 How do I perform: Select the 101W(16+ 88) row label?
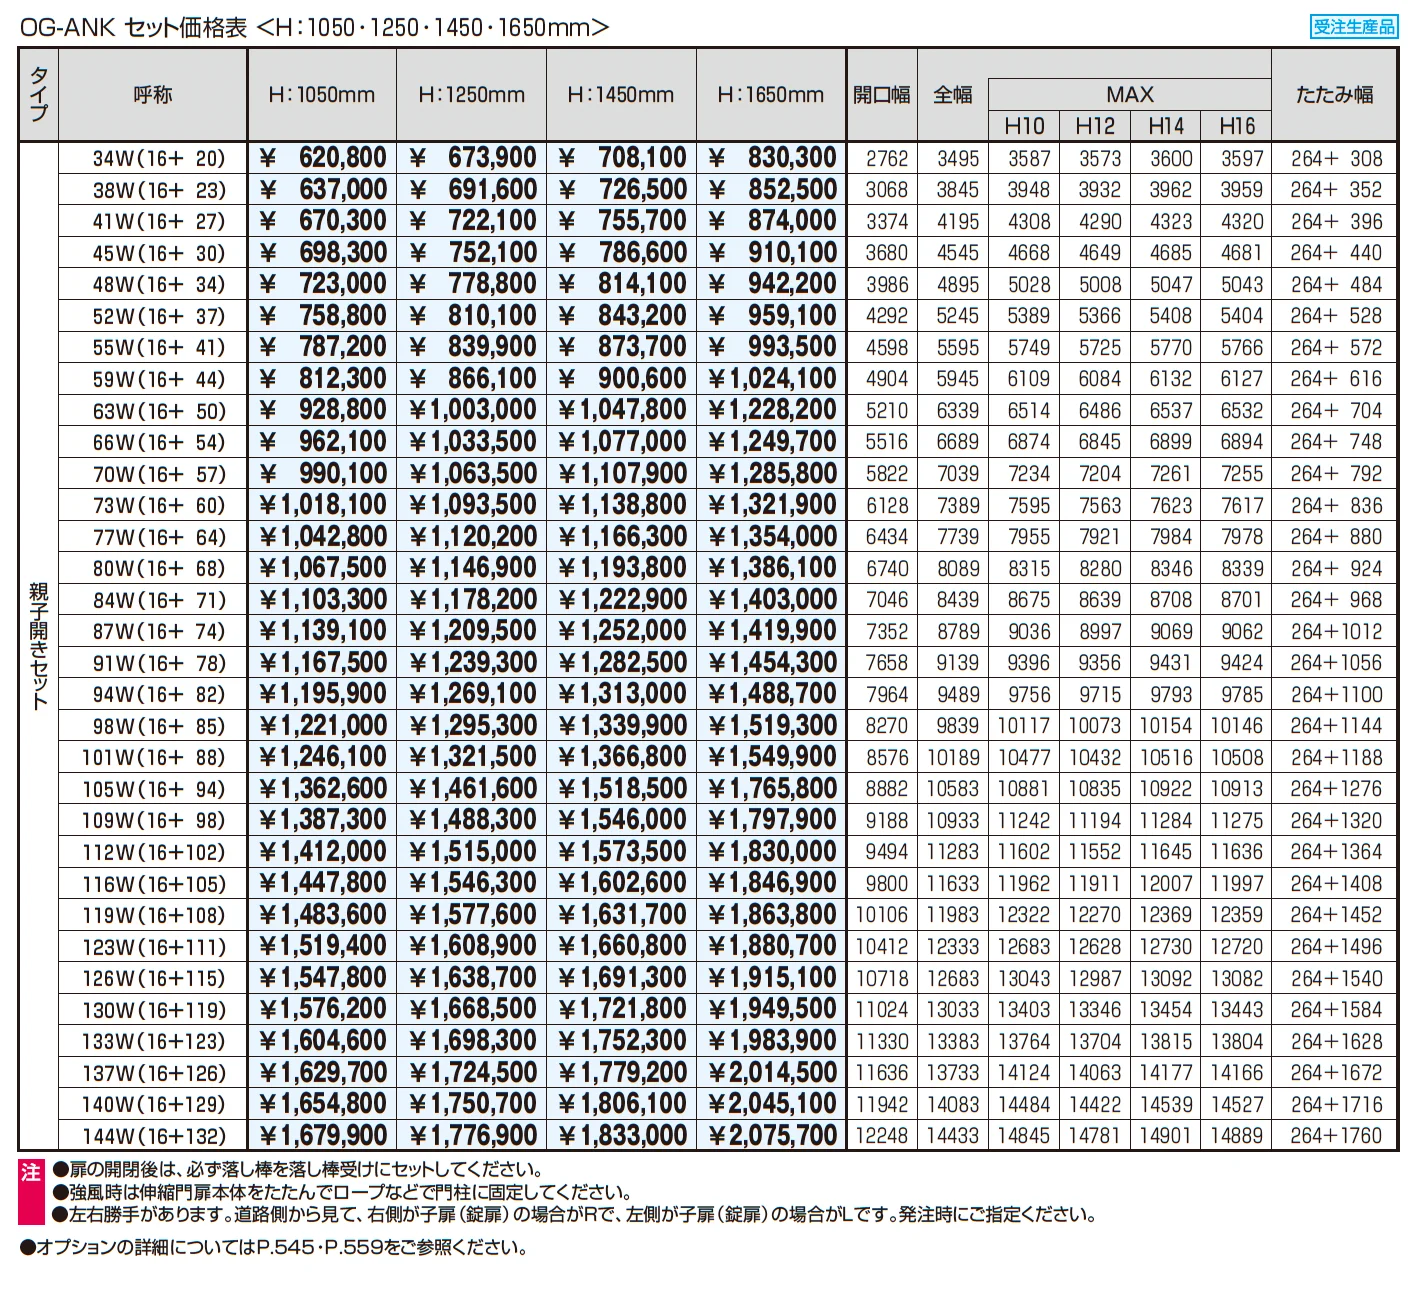point(154,757)
